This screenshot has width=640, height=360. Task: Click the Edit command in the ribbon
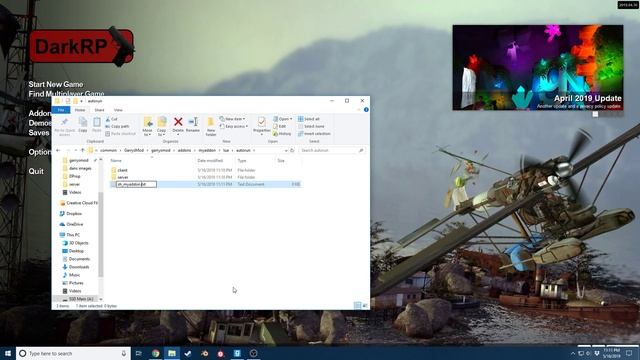[x=280, y=126]
